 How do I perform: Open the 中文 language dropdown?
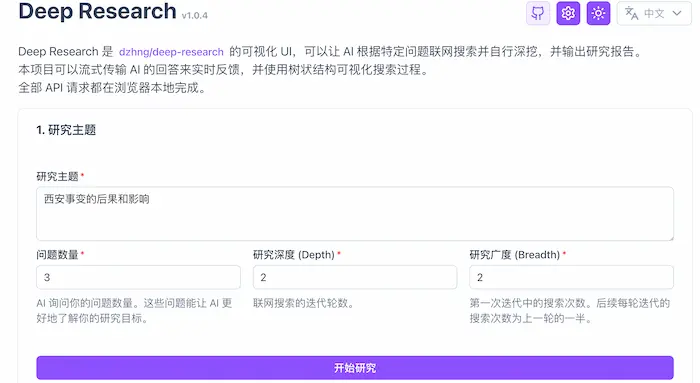click(x=654, y=13)
